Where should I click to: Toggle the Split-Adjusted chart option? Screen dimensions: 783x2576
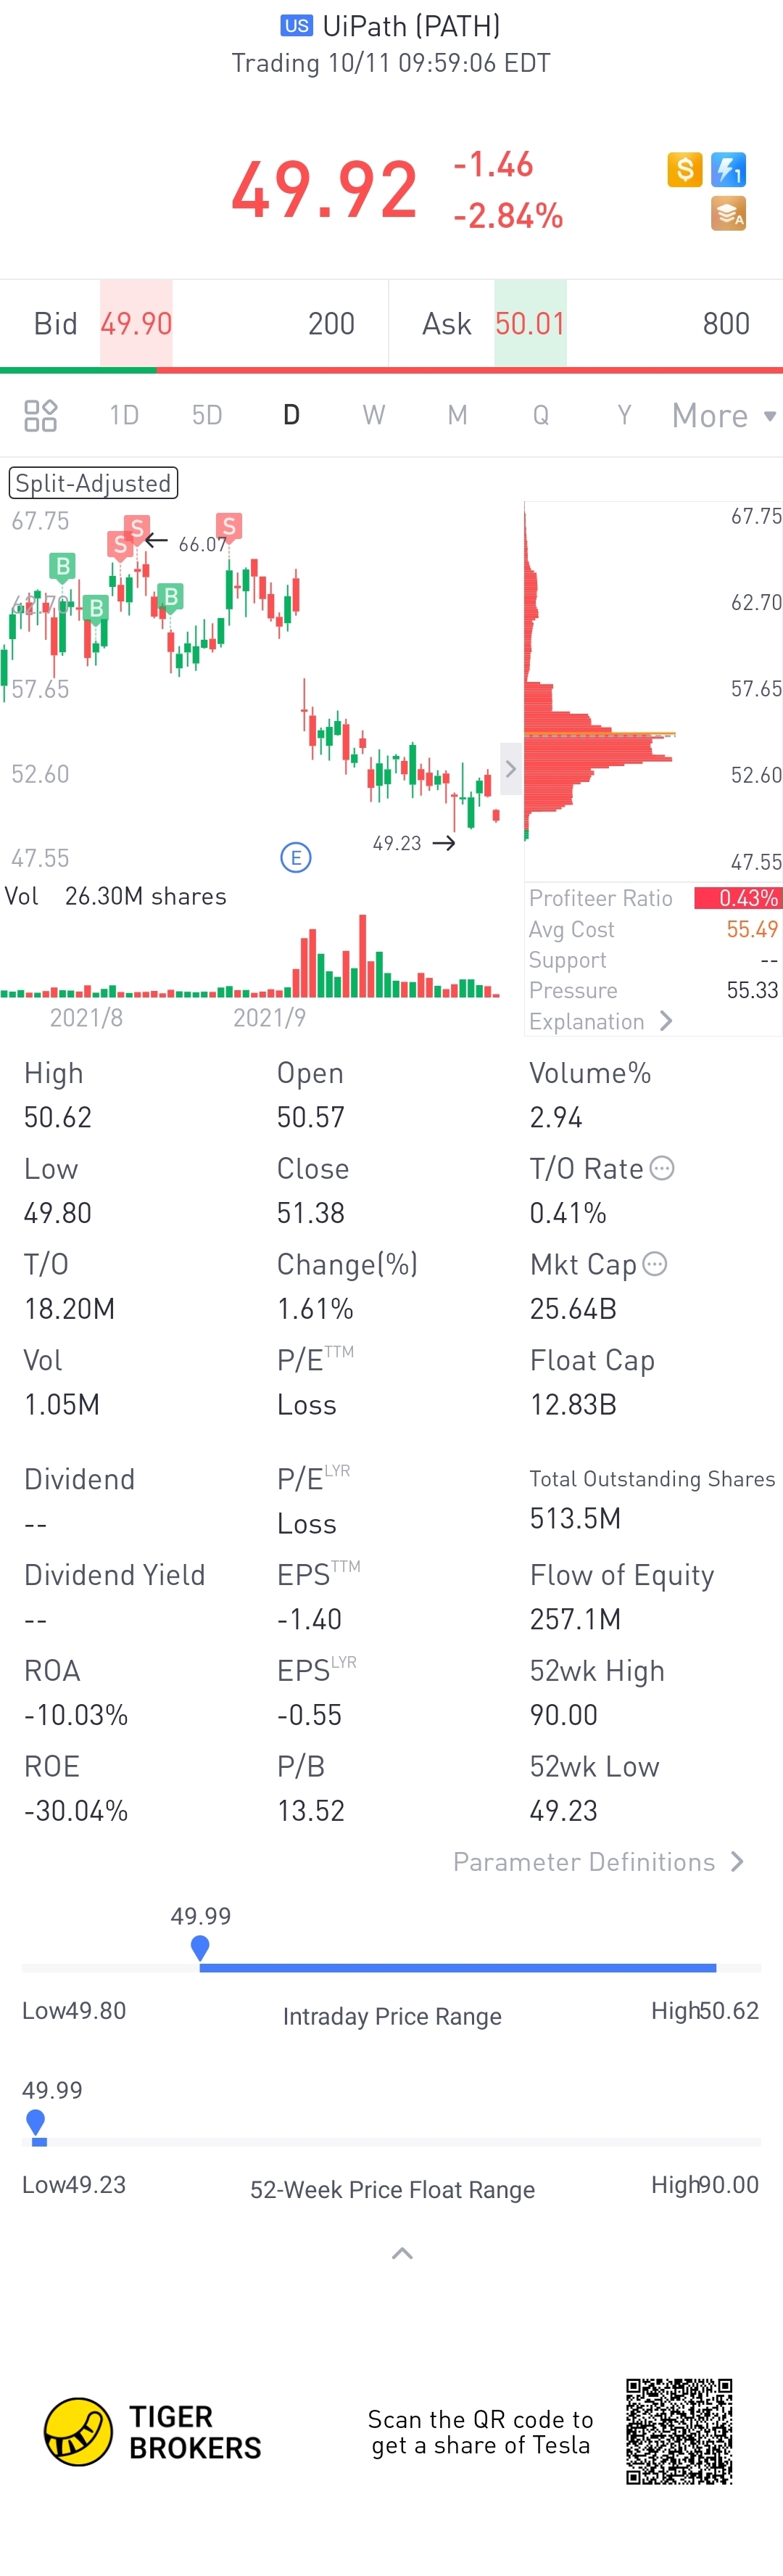tap(93, 483)
